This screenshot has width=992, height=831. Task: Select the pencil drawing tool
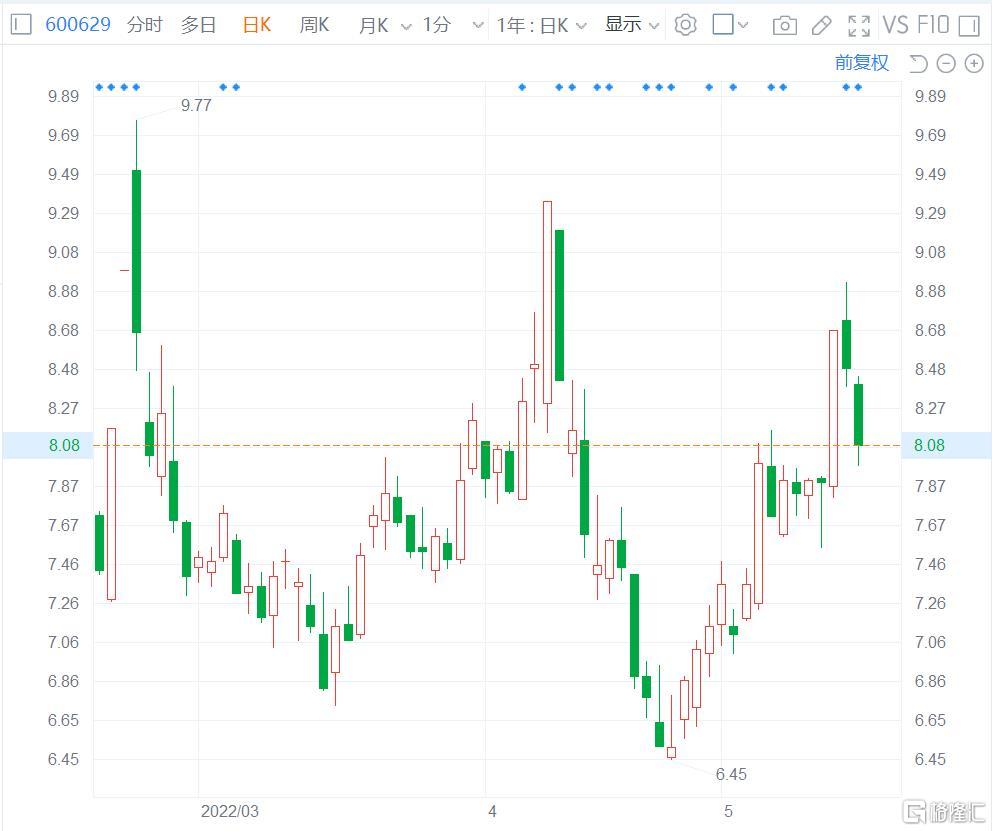821,25
